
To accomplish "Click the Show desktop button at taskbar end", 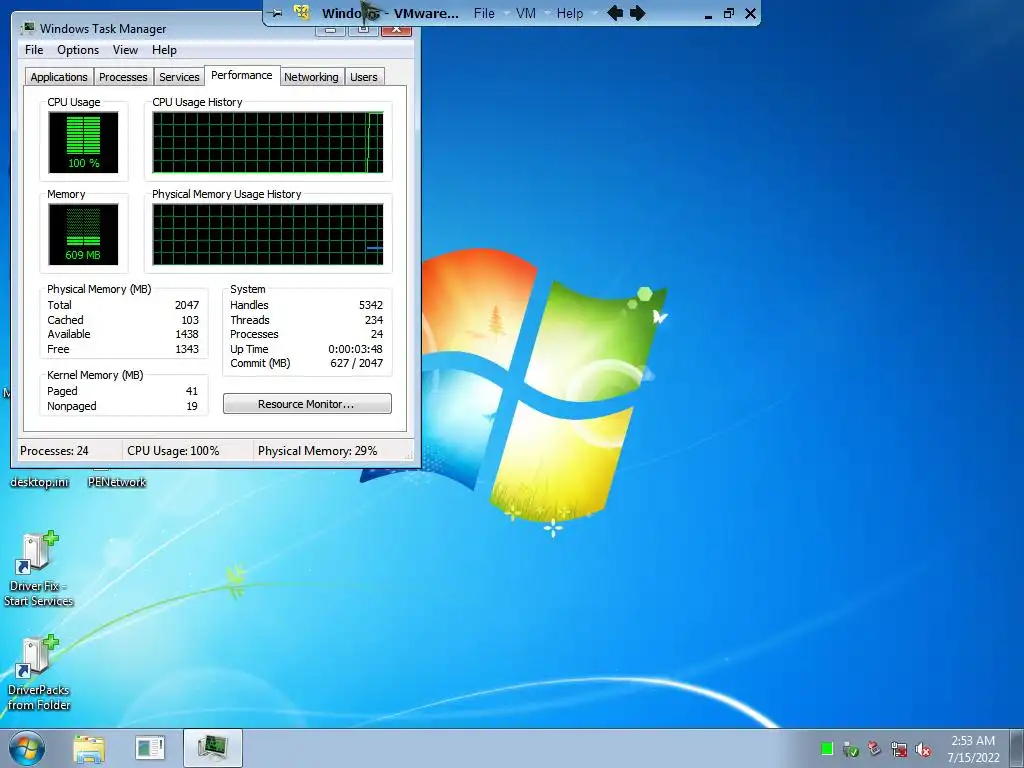I will coord(1017,748).
